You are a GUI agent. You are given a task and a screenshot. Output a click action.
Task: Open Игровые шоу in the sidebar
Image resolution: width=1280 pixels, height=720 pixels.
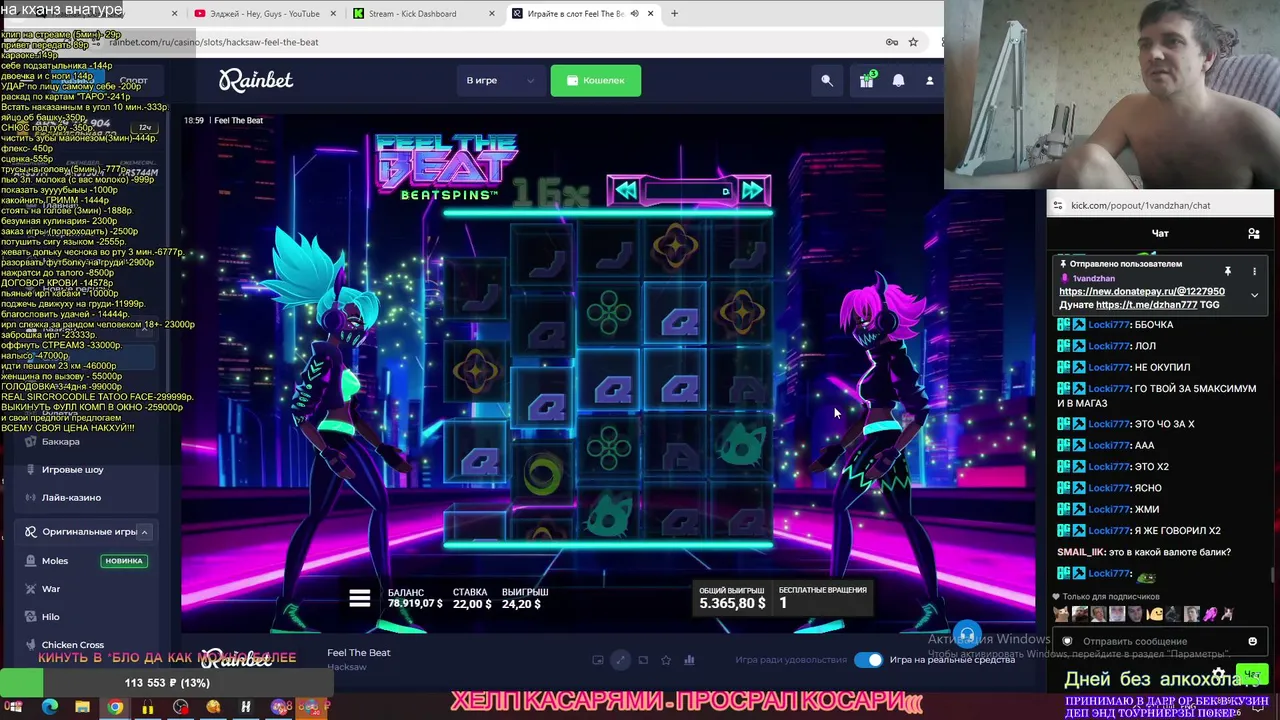click(72, 469)
